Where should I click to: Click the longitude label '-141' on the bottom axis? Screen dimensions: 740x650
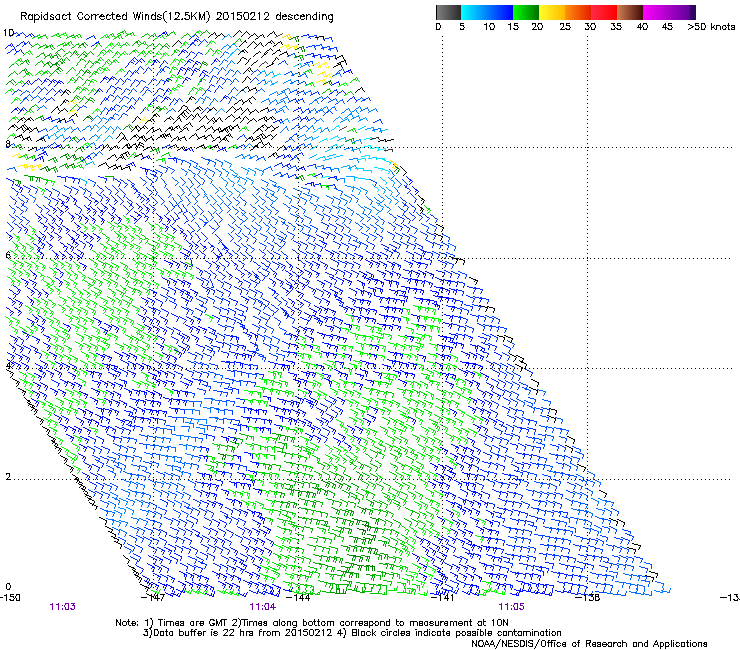point(443,598)
